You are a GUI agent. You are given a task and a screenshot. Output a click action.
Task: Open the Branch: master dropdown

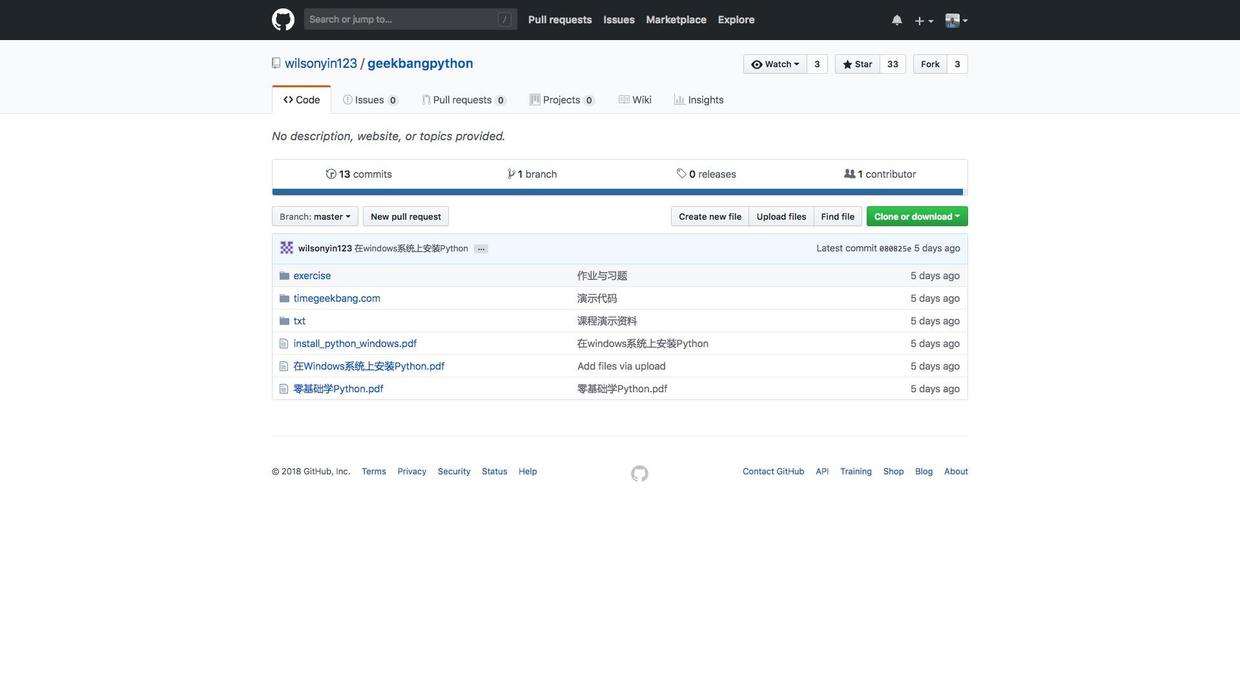(315, 216)
